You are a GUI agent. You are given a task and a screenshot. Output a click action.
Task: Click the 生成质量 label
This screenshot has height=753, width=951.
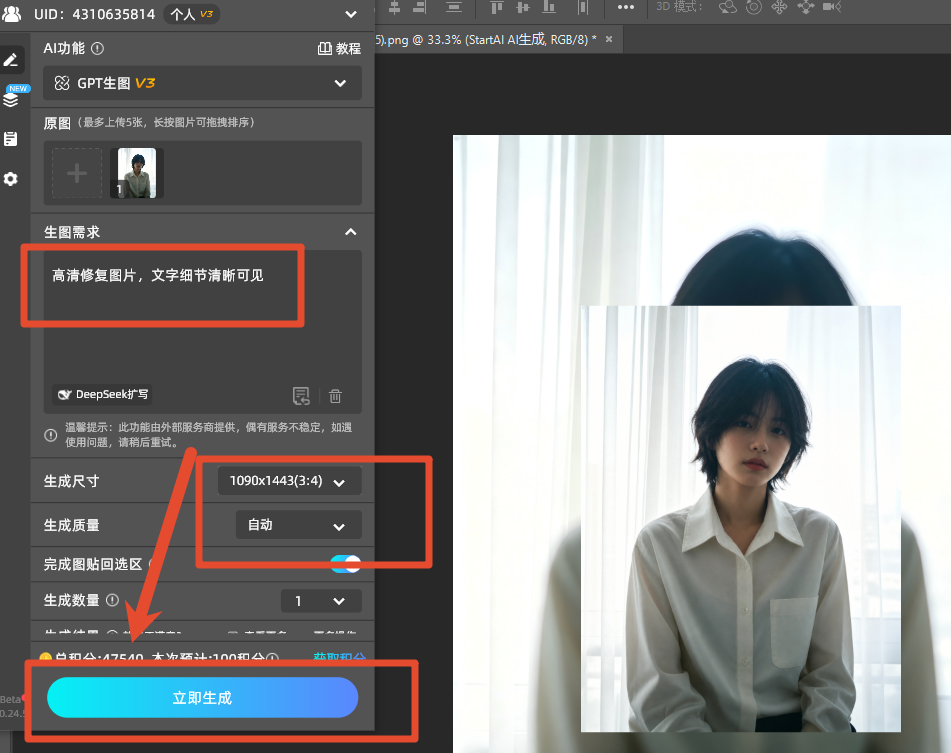pos(72,525)
